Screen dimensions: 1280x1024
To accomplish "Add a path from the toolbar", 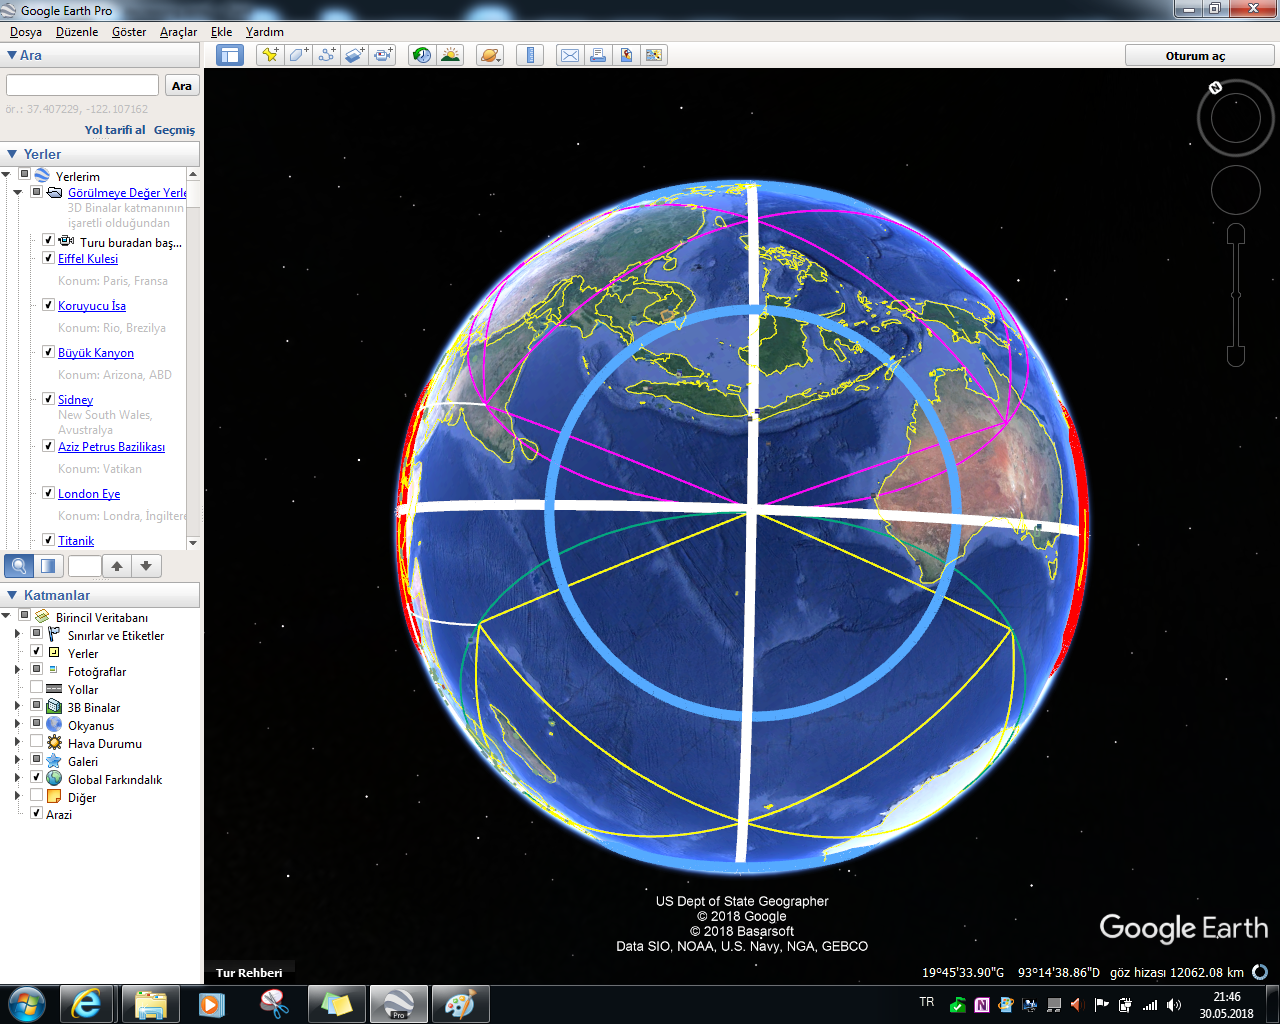I will [x=327, y=55].
